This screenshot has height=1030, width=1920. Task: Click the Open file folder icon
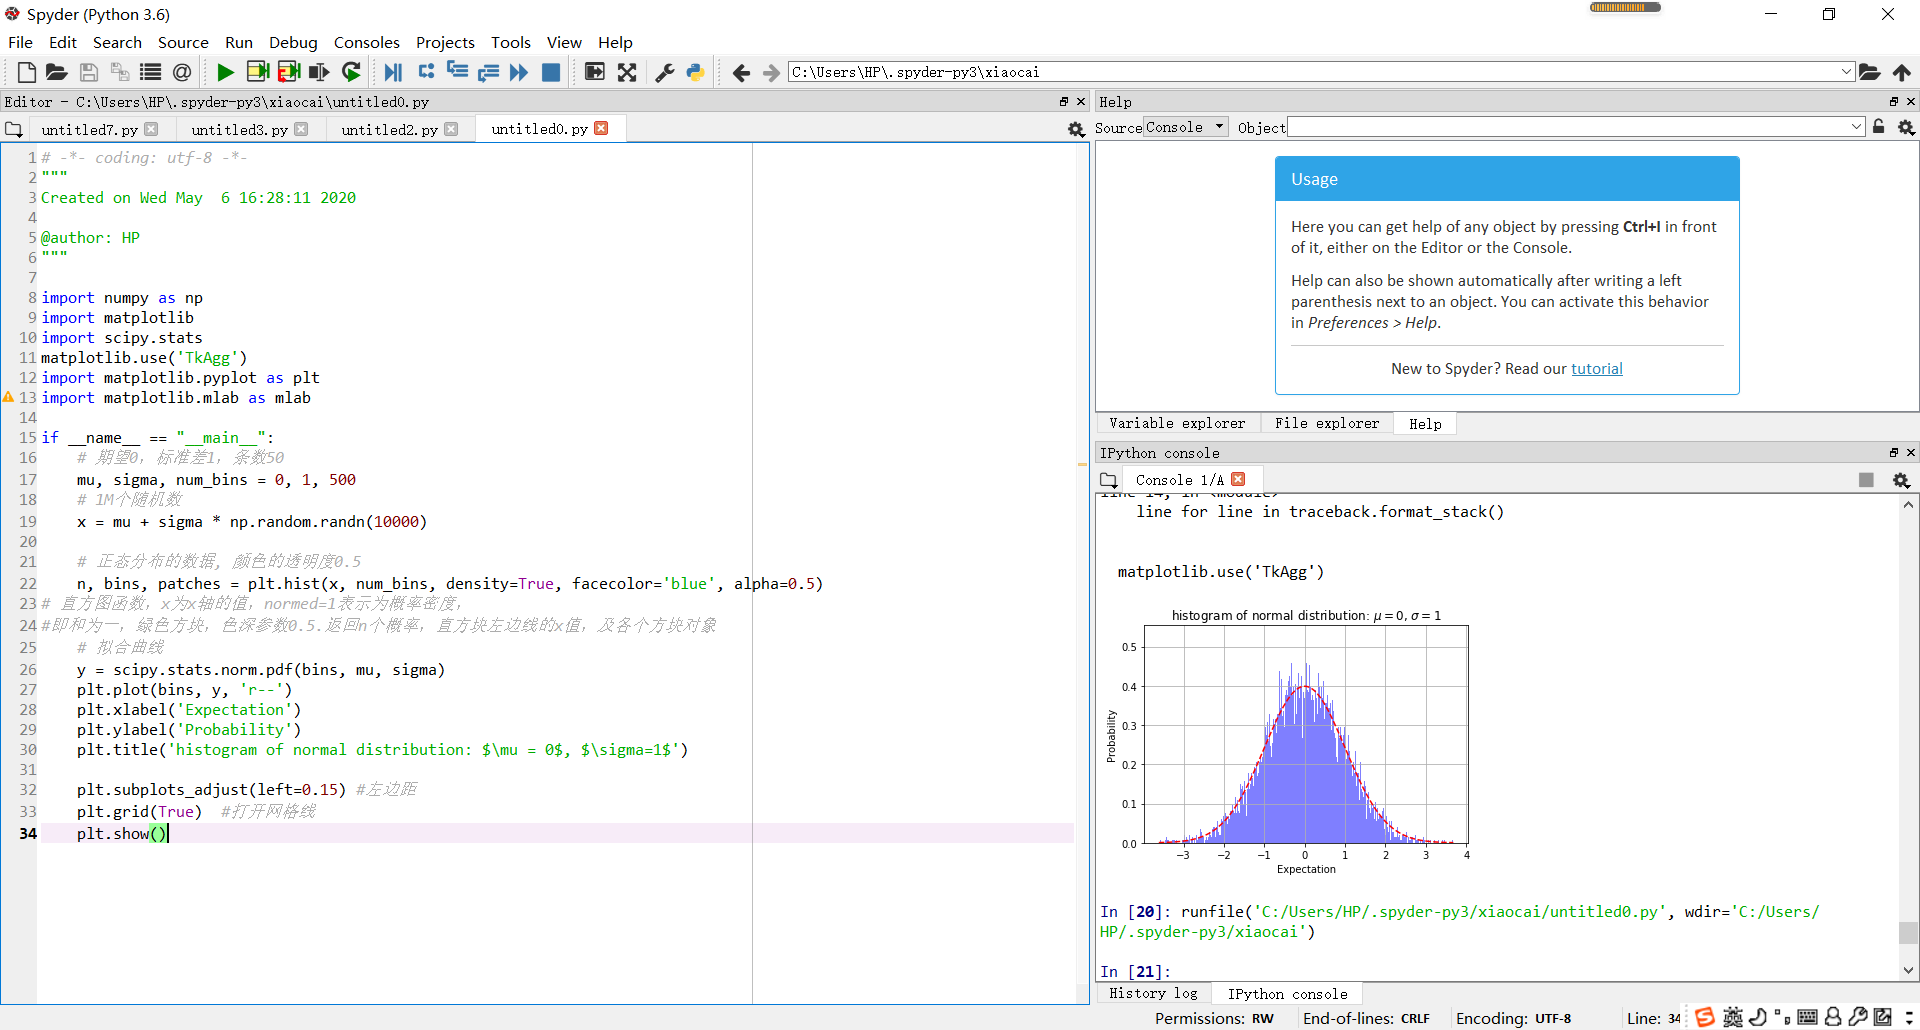click(x=56, y=72)
